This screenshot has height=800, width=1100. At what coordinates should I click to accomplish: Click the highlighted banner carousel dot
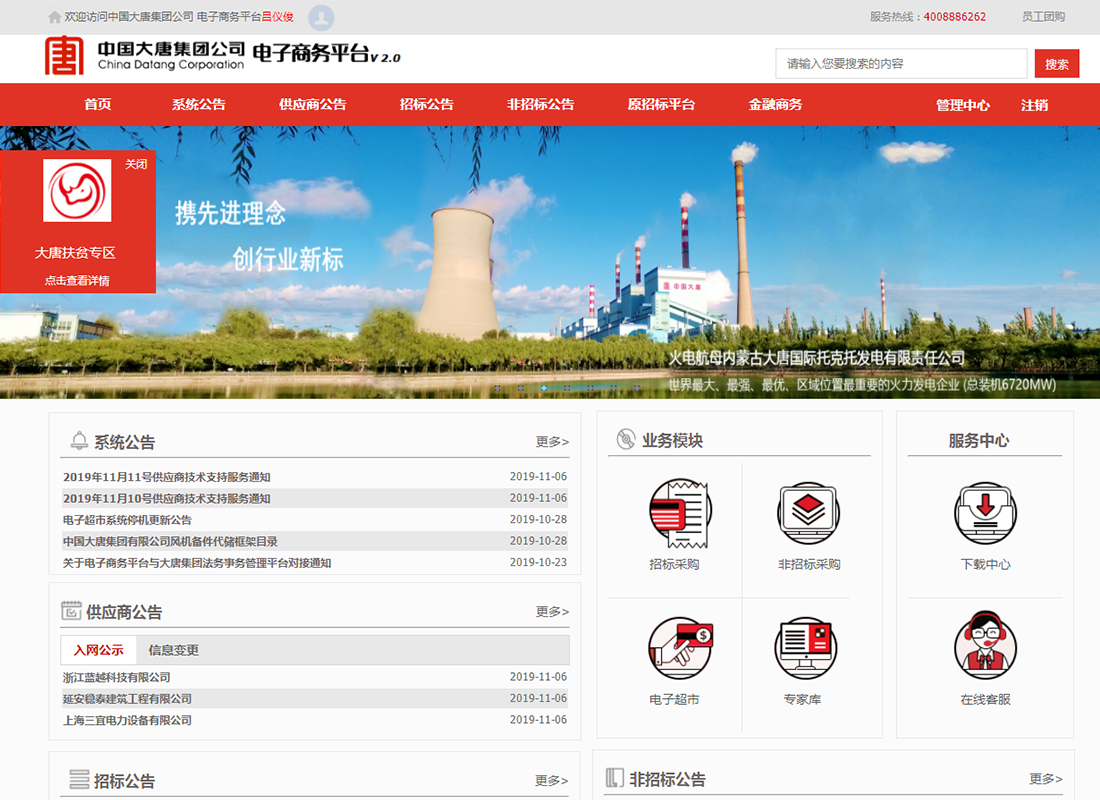(544, 387)
